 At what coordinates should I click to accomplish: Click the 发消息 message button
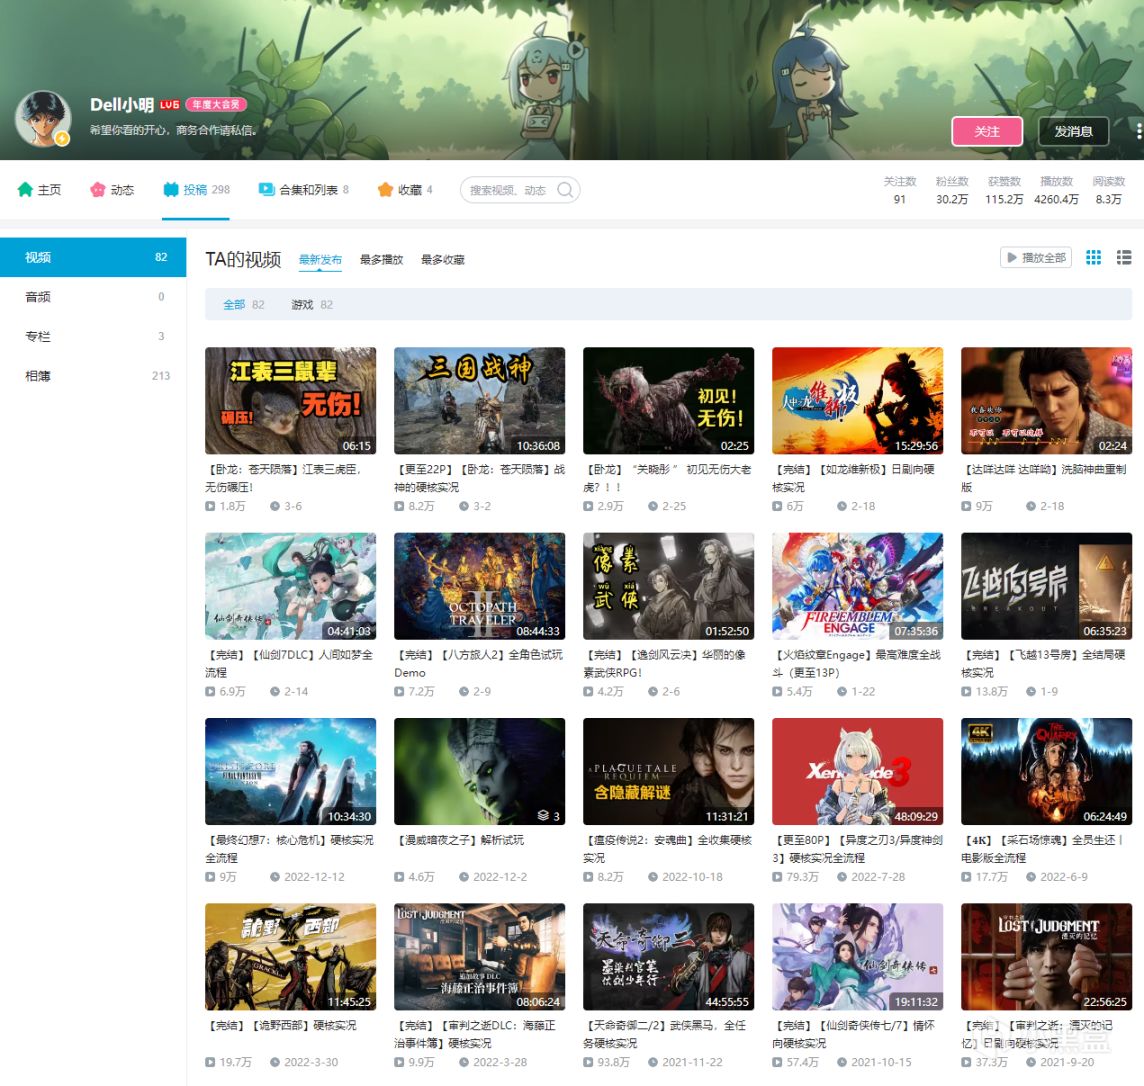click(x=1073, y=131)
